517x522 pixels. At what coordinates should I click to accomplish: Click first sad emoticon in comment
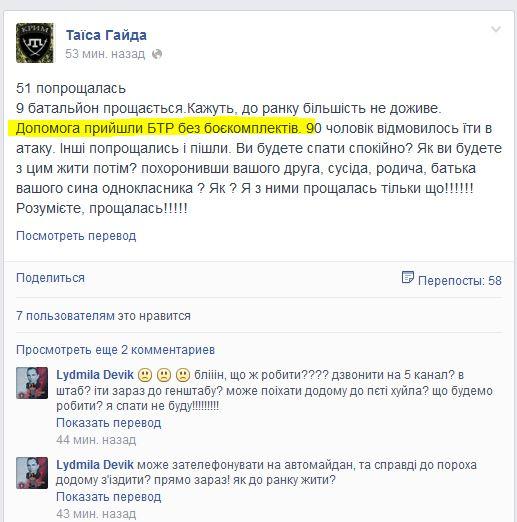tap(145, 375)
